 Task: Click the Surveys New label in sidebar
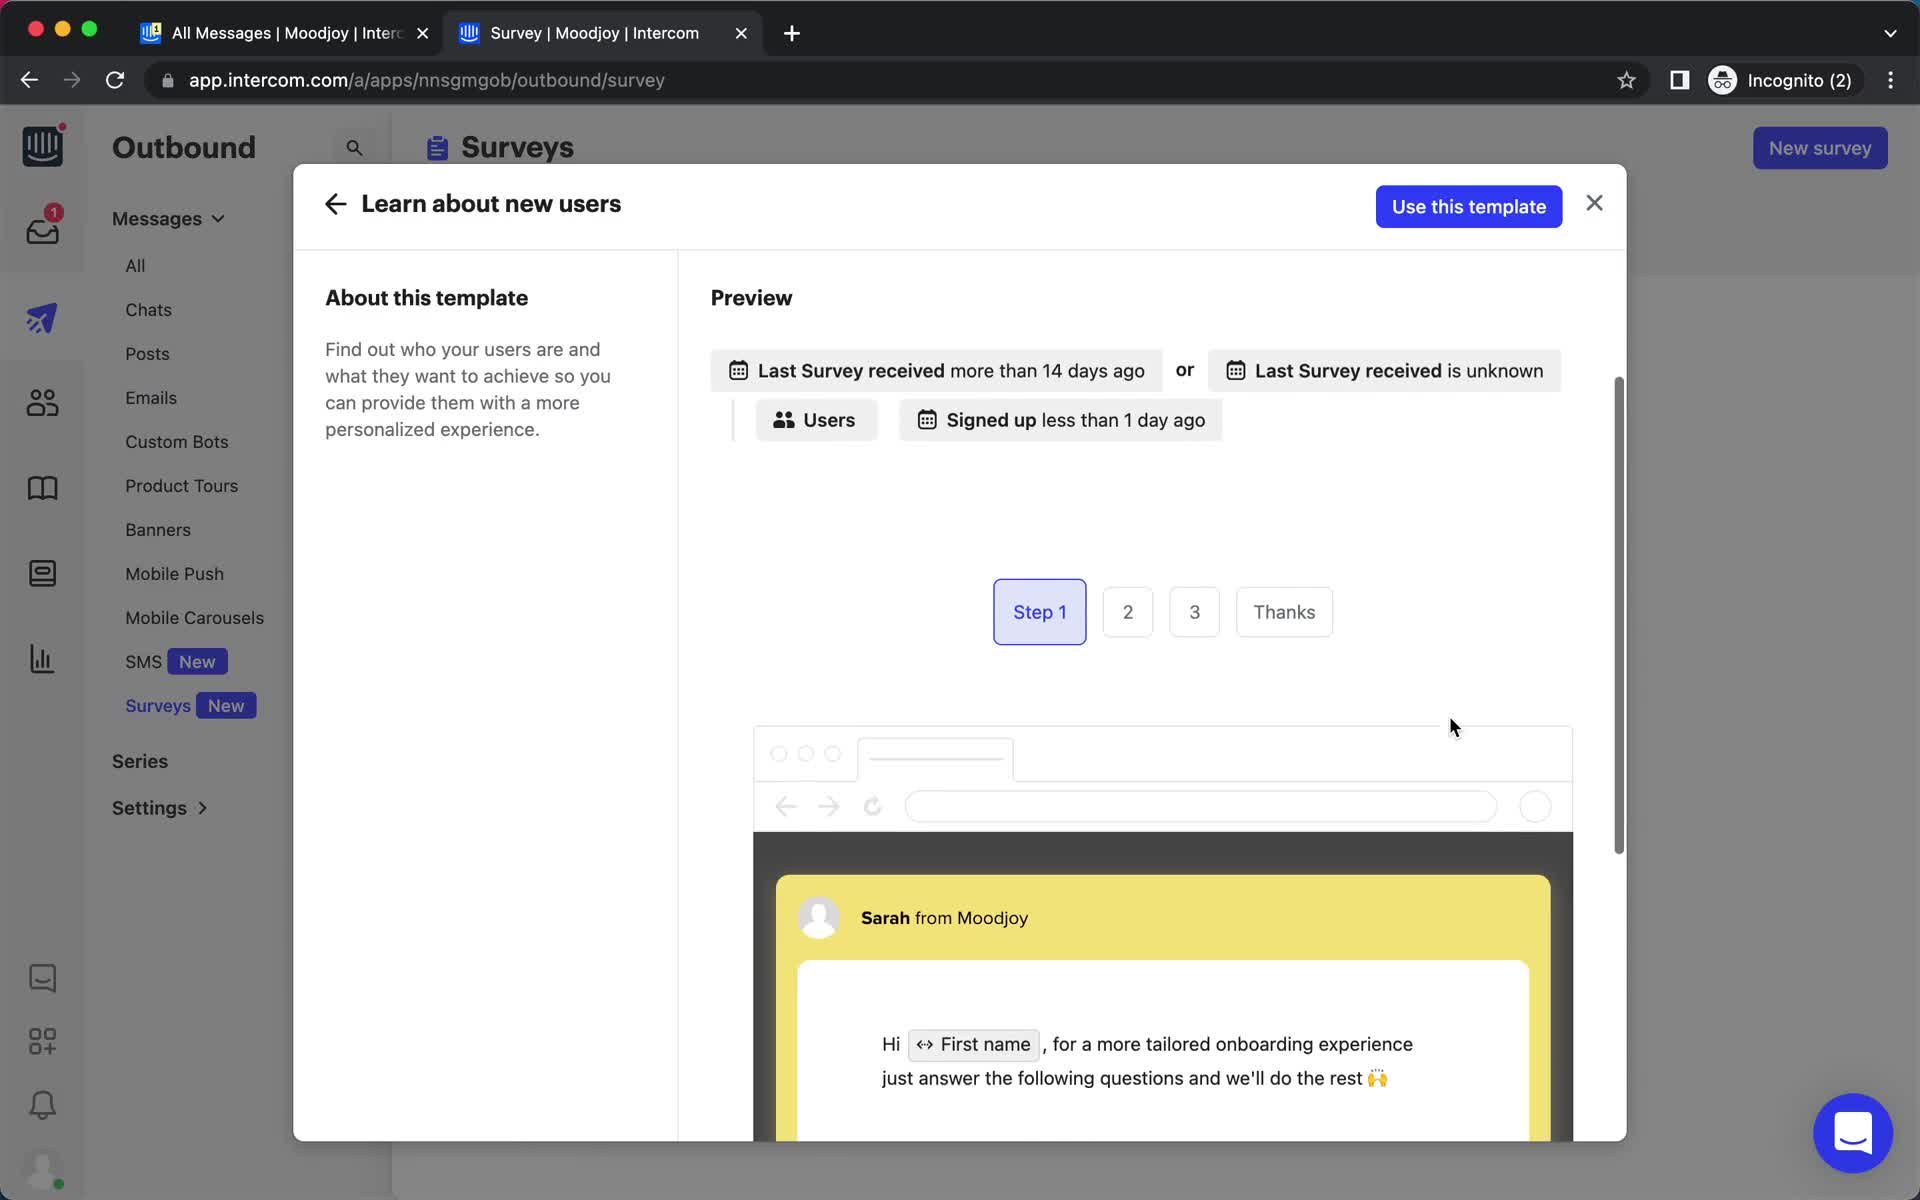[188, 705]
